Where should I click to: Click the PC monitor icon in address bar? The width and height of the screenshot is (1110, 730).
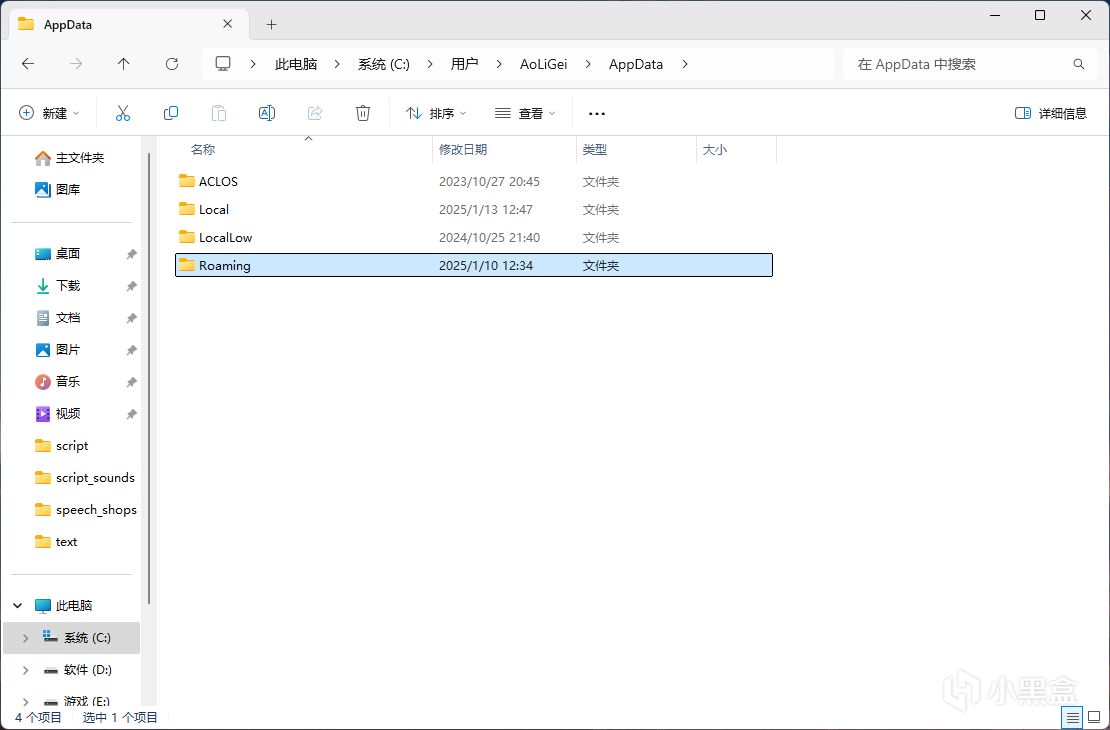(x=223, y=64)
